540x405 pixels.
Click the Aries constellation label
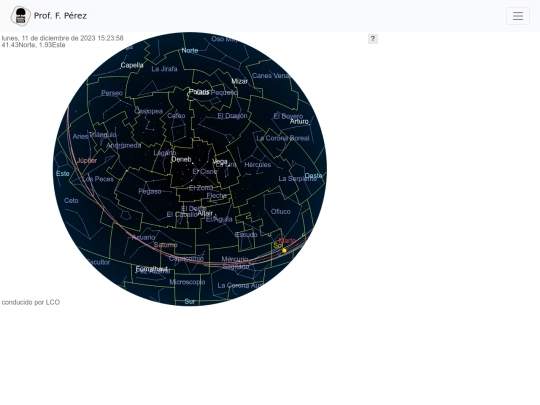tap(80, 137)
